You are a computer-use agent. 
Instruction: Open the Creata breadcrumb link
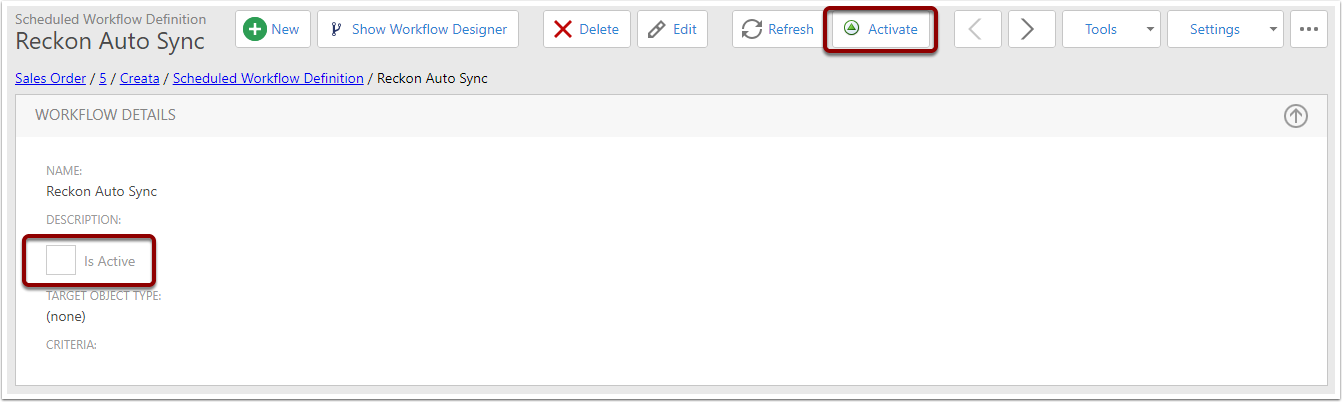[x=140, y=78]
